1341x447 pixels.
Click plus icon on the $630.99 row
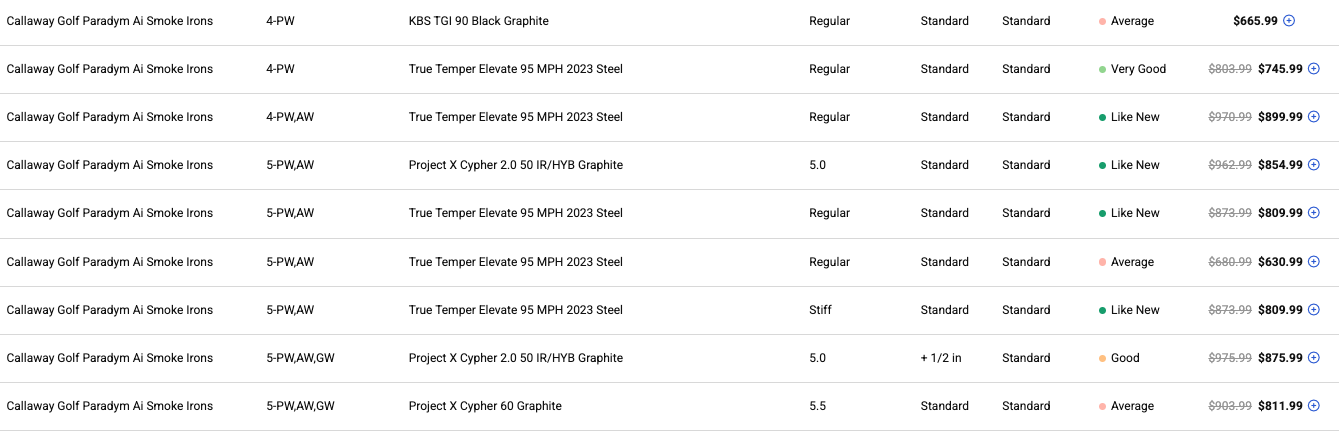[1314, 262]
